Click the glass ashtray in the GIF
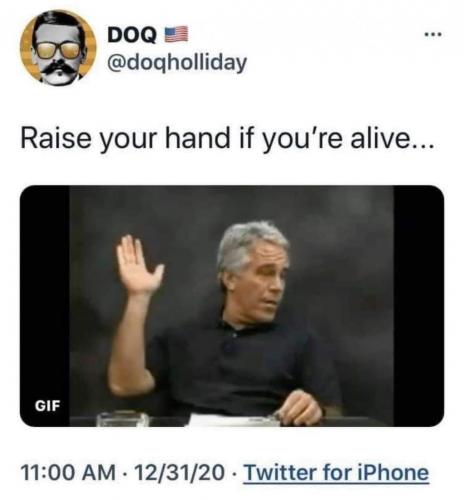The height and width of the screenshot is (500, 464). [123, 419]
